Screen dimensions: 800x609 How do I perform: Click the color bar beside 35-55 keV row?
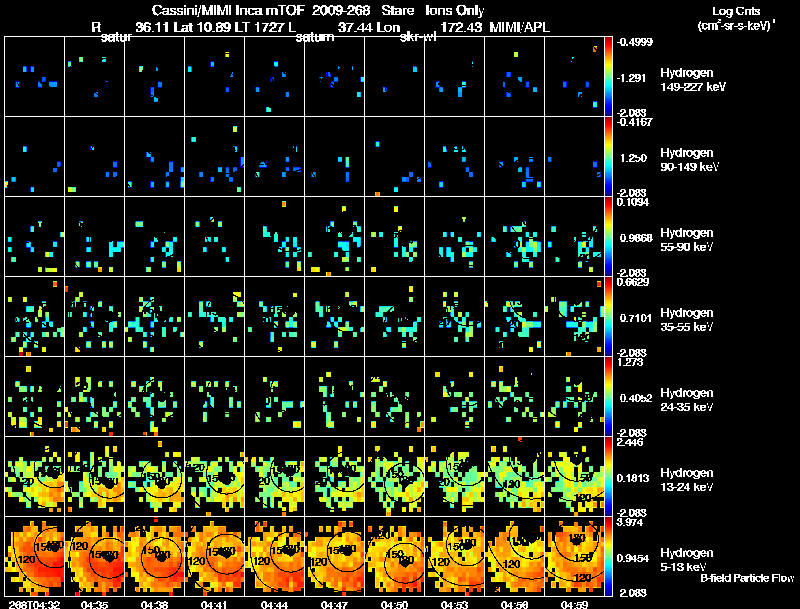coord(608,317)
